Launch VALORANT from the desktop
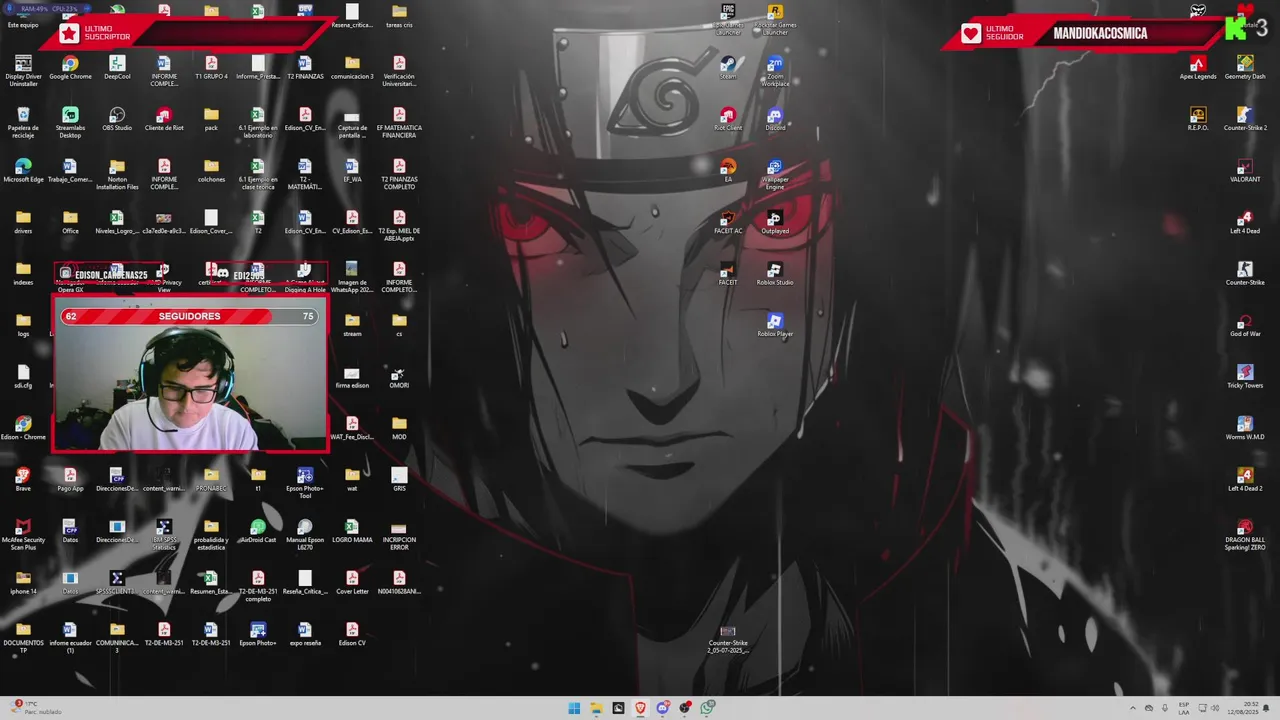 [1245, 171]
